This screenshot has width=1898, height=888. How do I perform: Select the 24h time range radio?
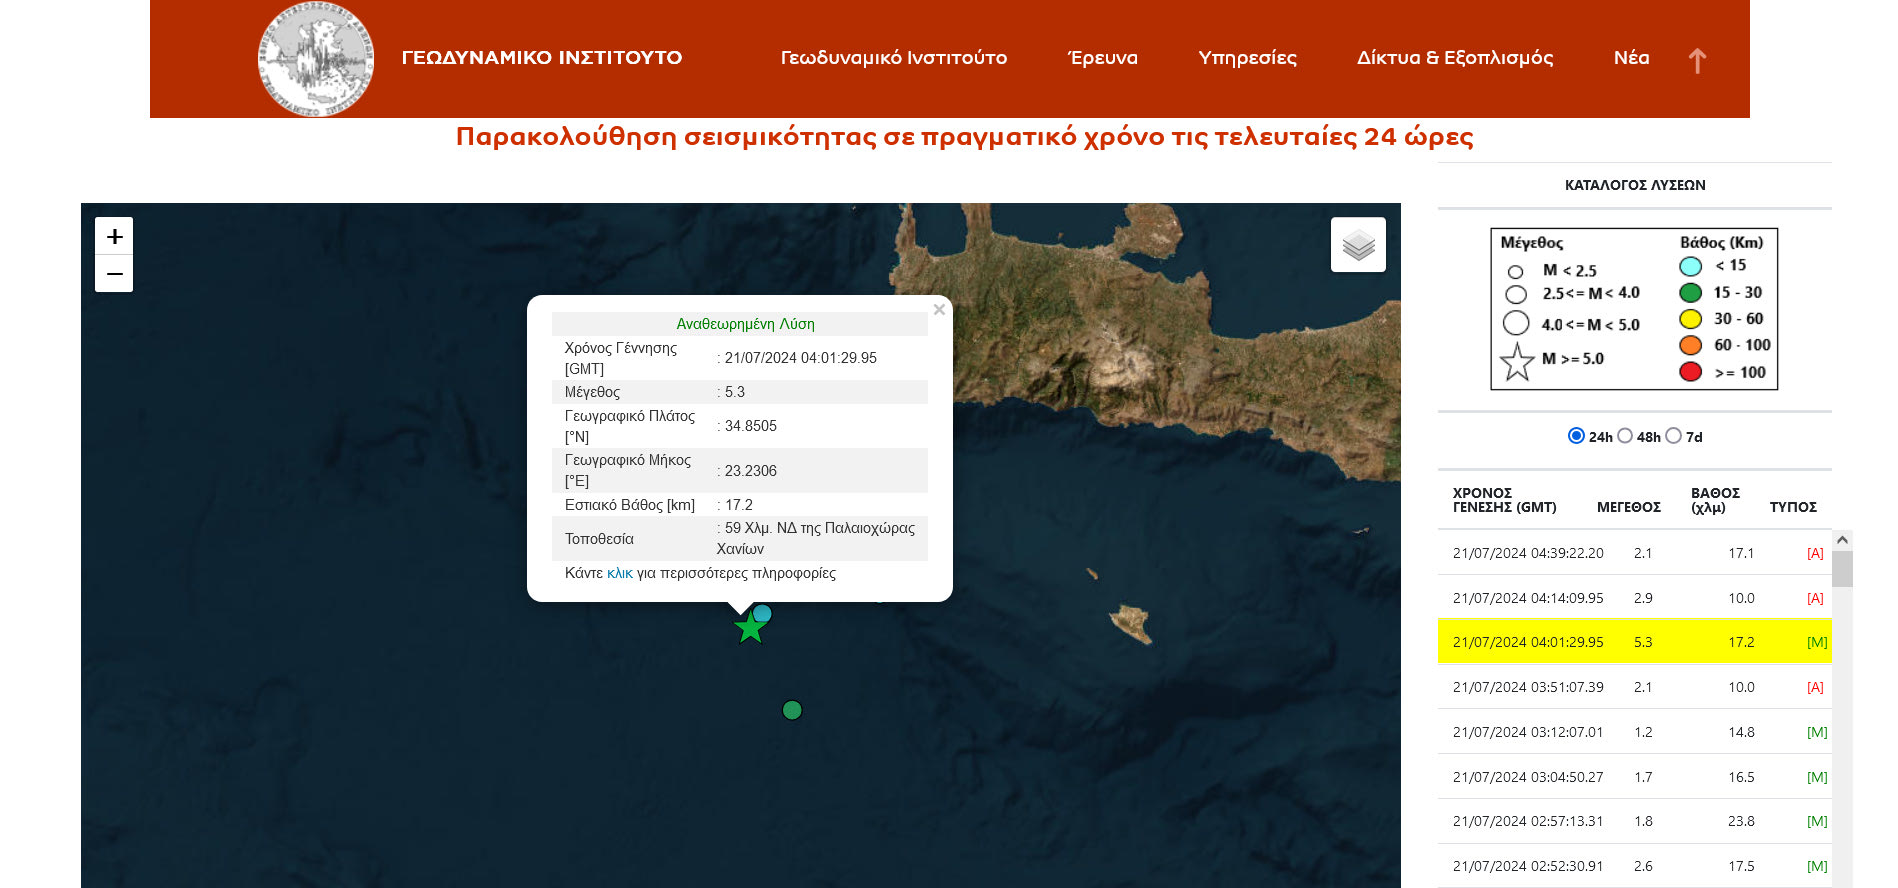[x=1576, y=436]
